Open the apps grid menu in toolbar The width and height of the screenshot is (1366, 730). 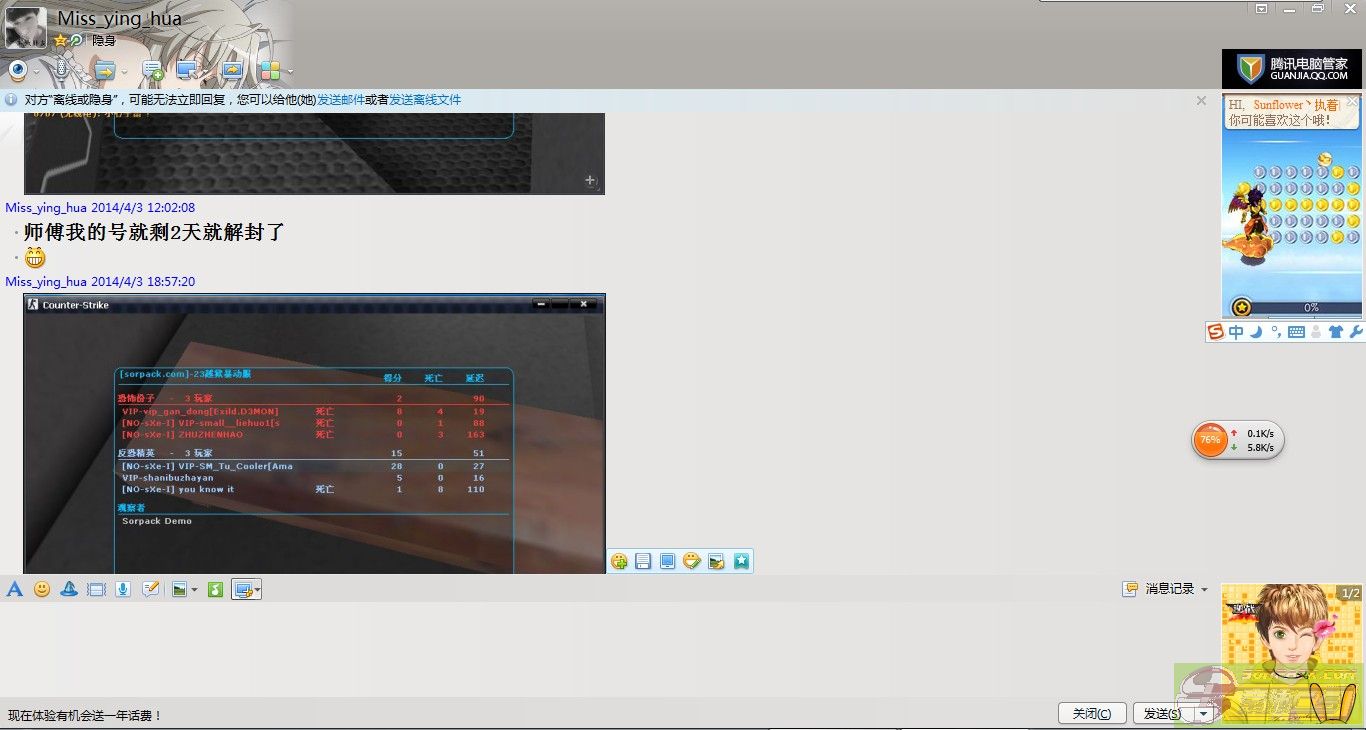pyautogui.click(x=269, y=70)
